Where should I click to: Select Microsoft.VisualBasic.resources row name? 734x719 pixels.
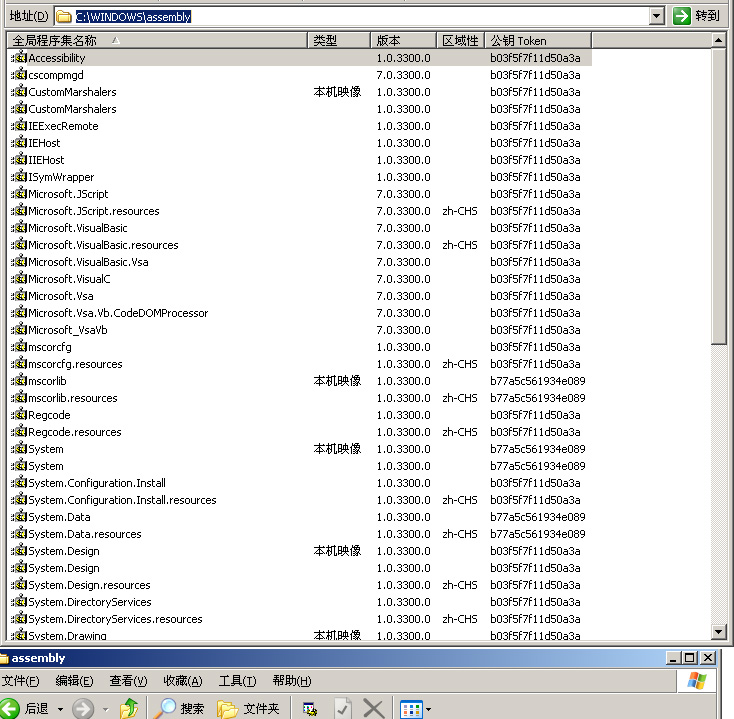tap(103, 245)
